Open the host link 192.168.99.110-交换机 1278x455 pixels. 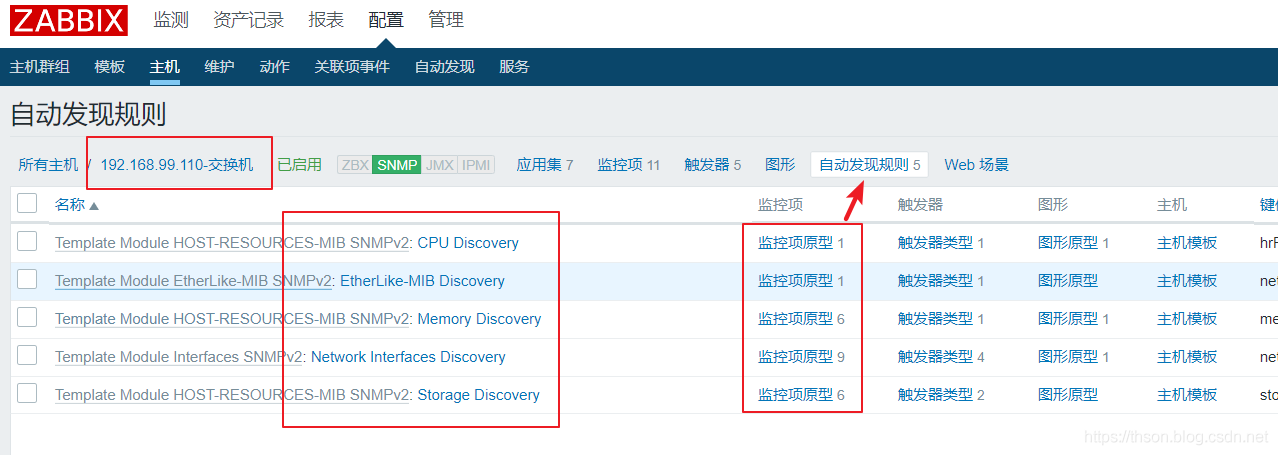click(177, 165)
